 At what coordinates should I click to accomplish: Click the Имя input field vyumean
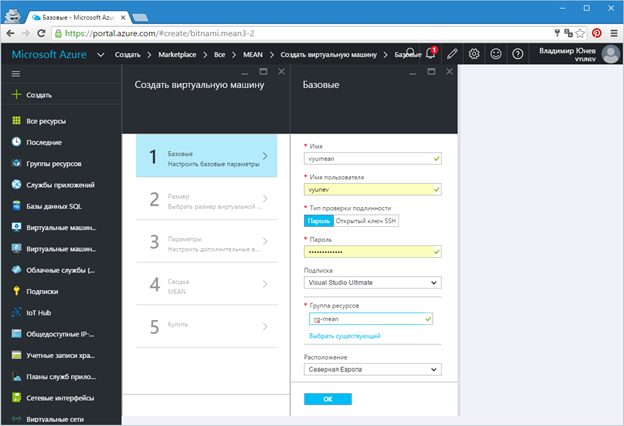372,158
